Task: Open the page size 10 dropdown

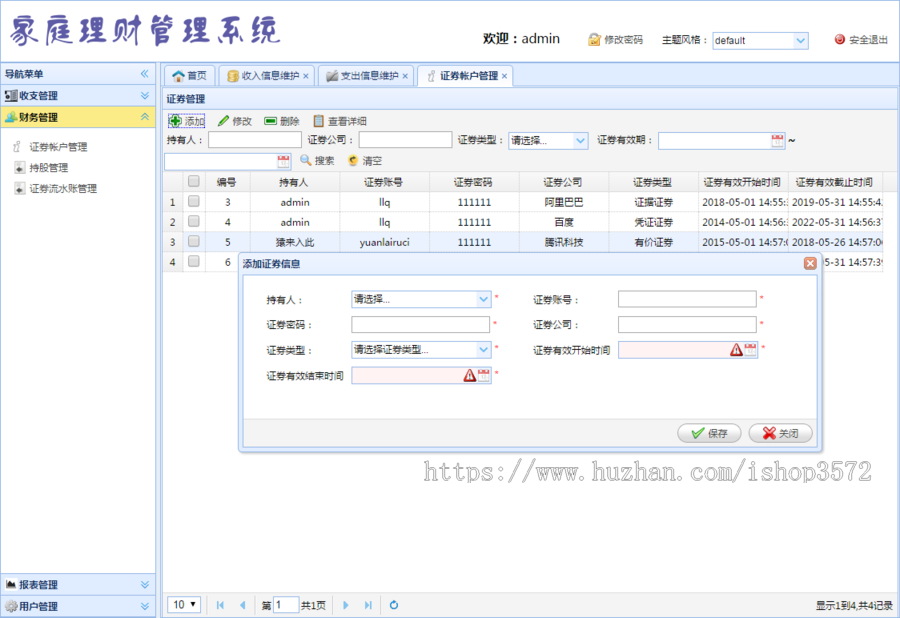Action: (184, 605)
